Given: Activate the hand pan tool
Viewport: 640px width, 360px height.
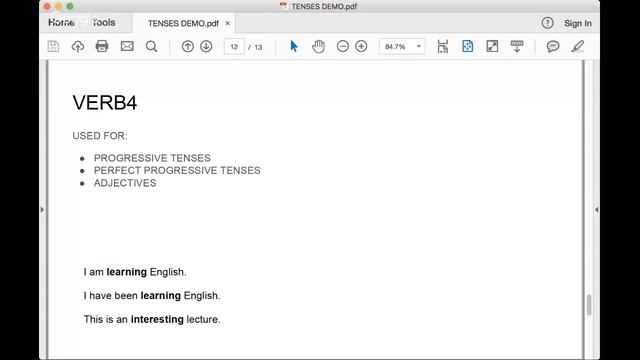Looking at the screenshot, I should pyautogui.click(x=318, y=47).
